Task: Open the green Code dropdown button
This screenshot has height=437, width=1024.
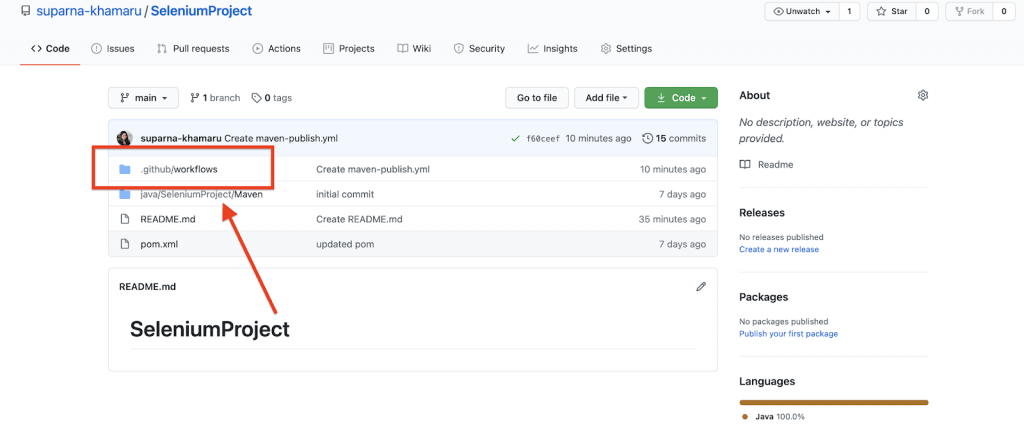Action: tap(681, 98)
